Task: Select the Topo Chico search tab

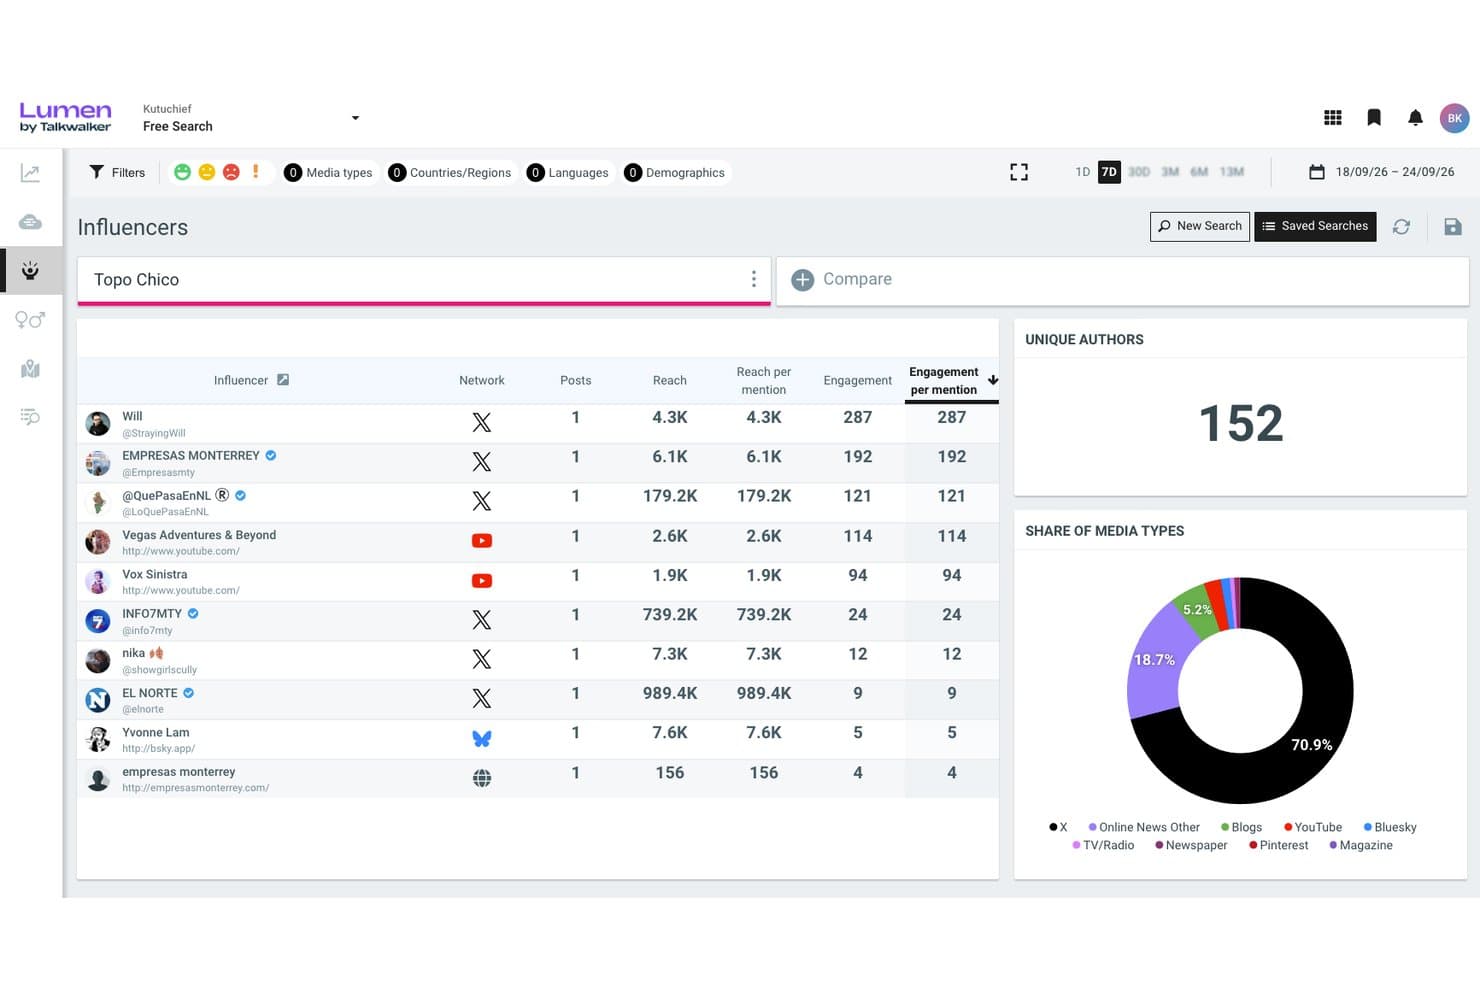Action: pos(423,280)
